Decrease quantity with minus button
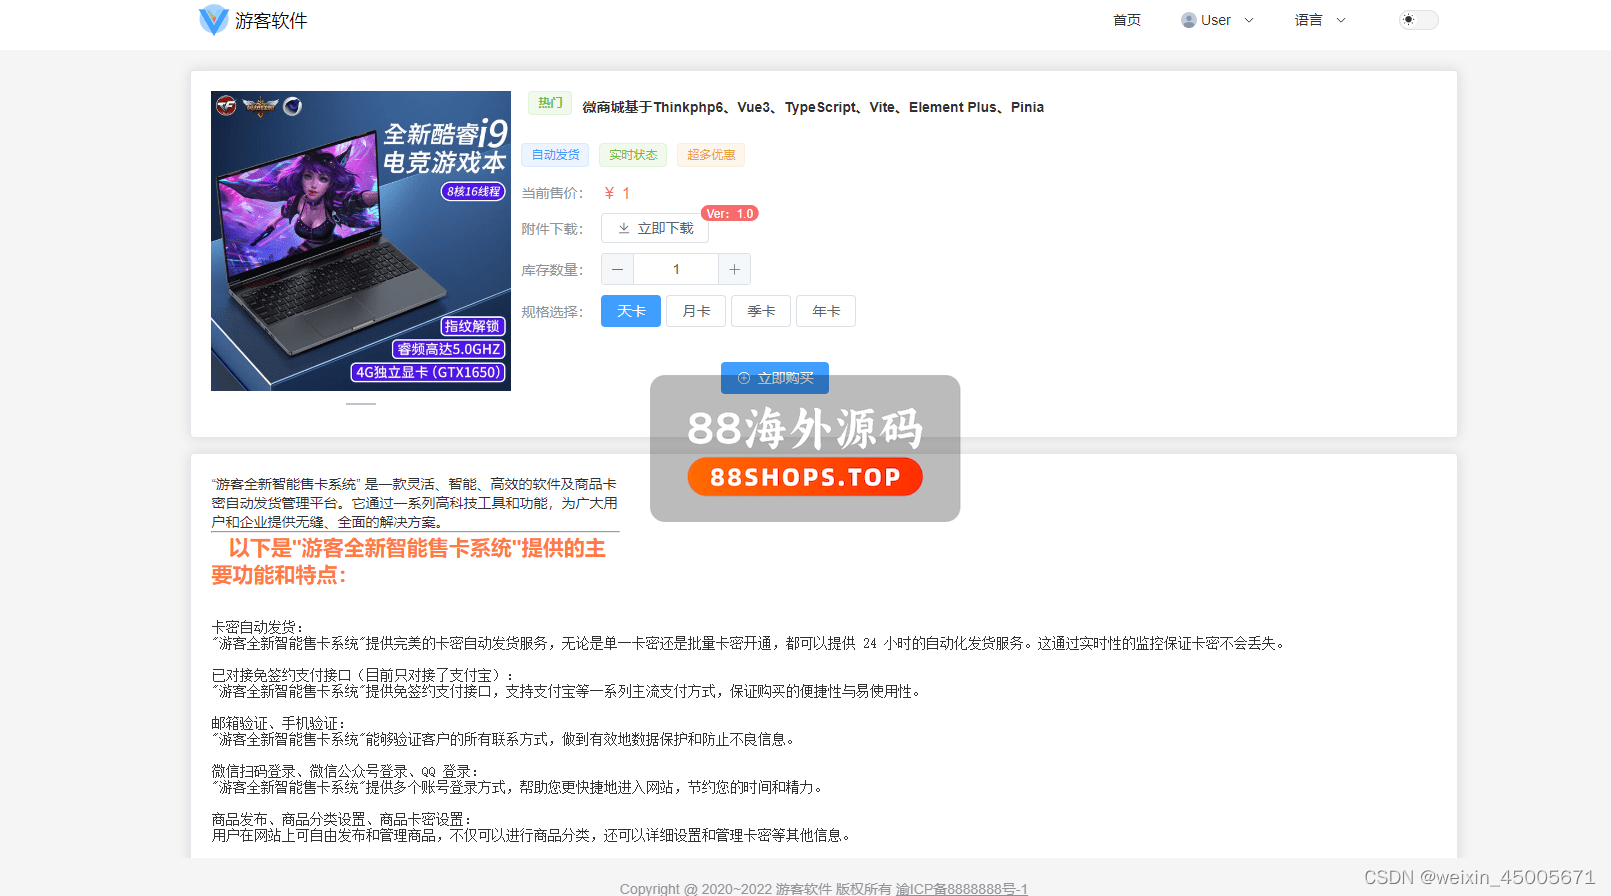 pyautogui.click(x=617, y=269)
